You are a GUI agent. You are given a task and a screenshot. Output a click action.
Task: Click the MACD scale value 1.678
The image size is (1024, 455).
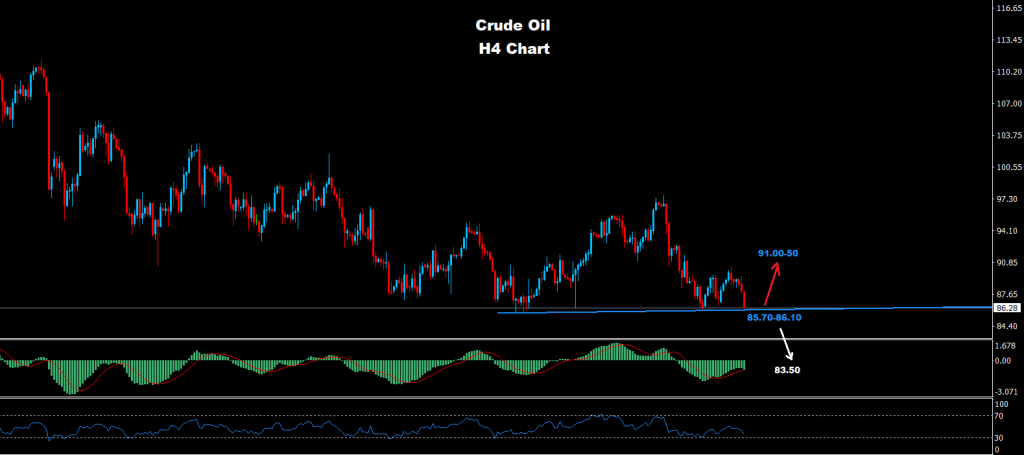[1006, 345]
